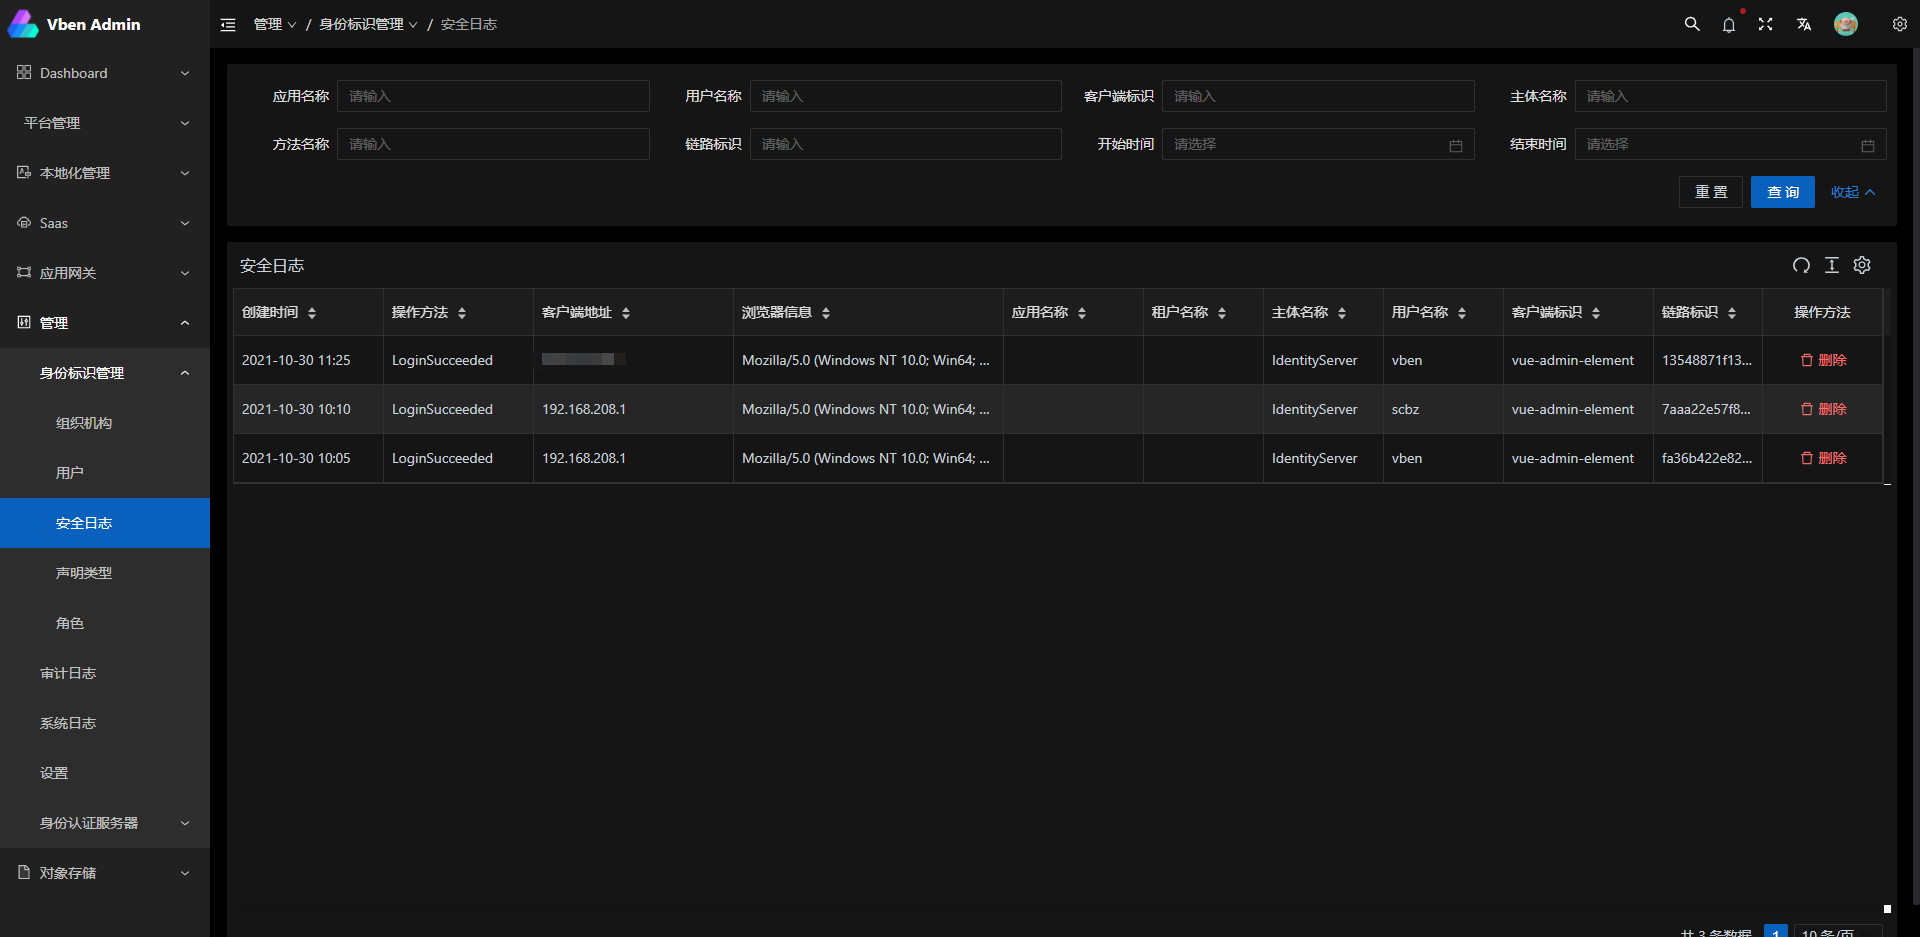Collapse the 身份标识管理 submenu
Screen dimensions: 1920x937
coord(104,372)
